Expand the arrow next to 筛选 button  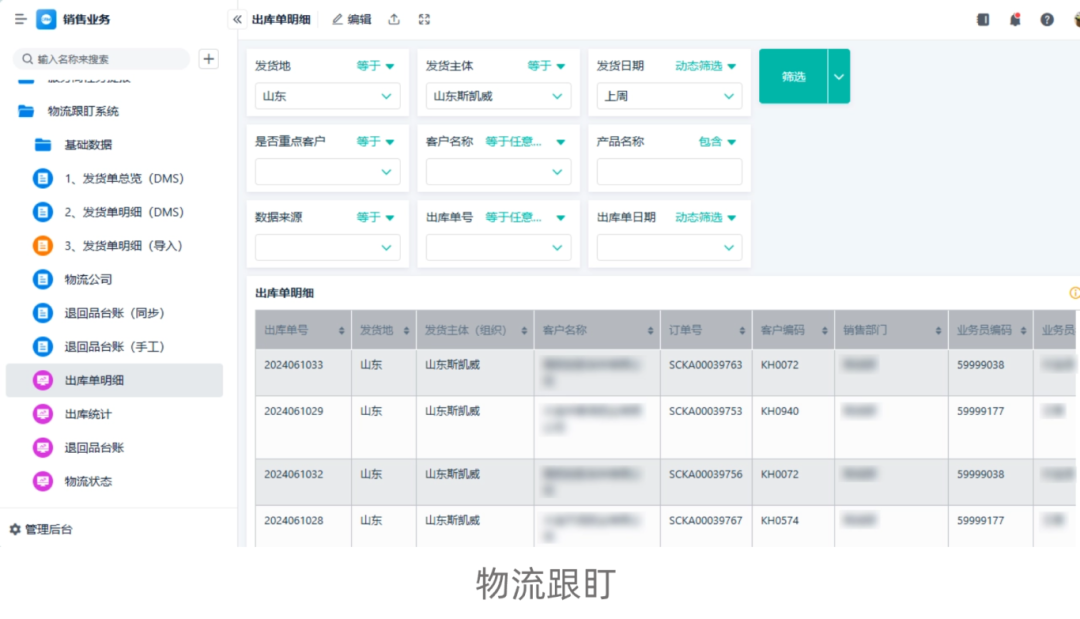click(x=839, y=76)
